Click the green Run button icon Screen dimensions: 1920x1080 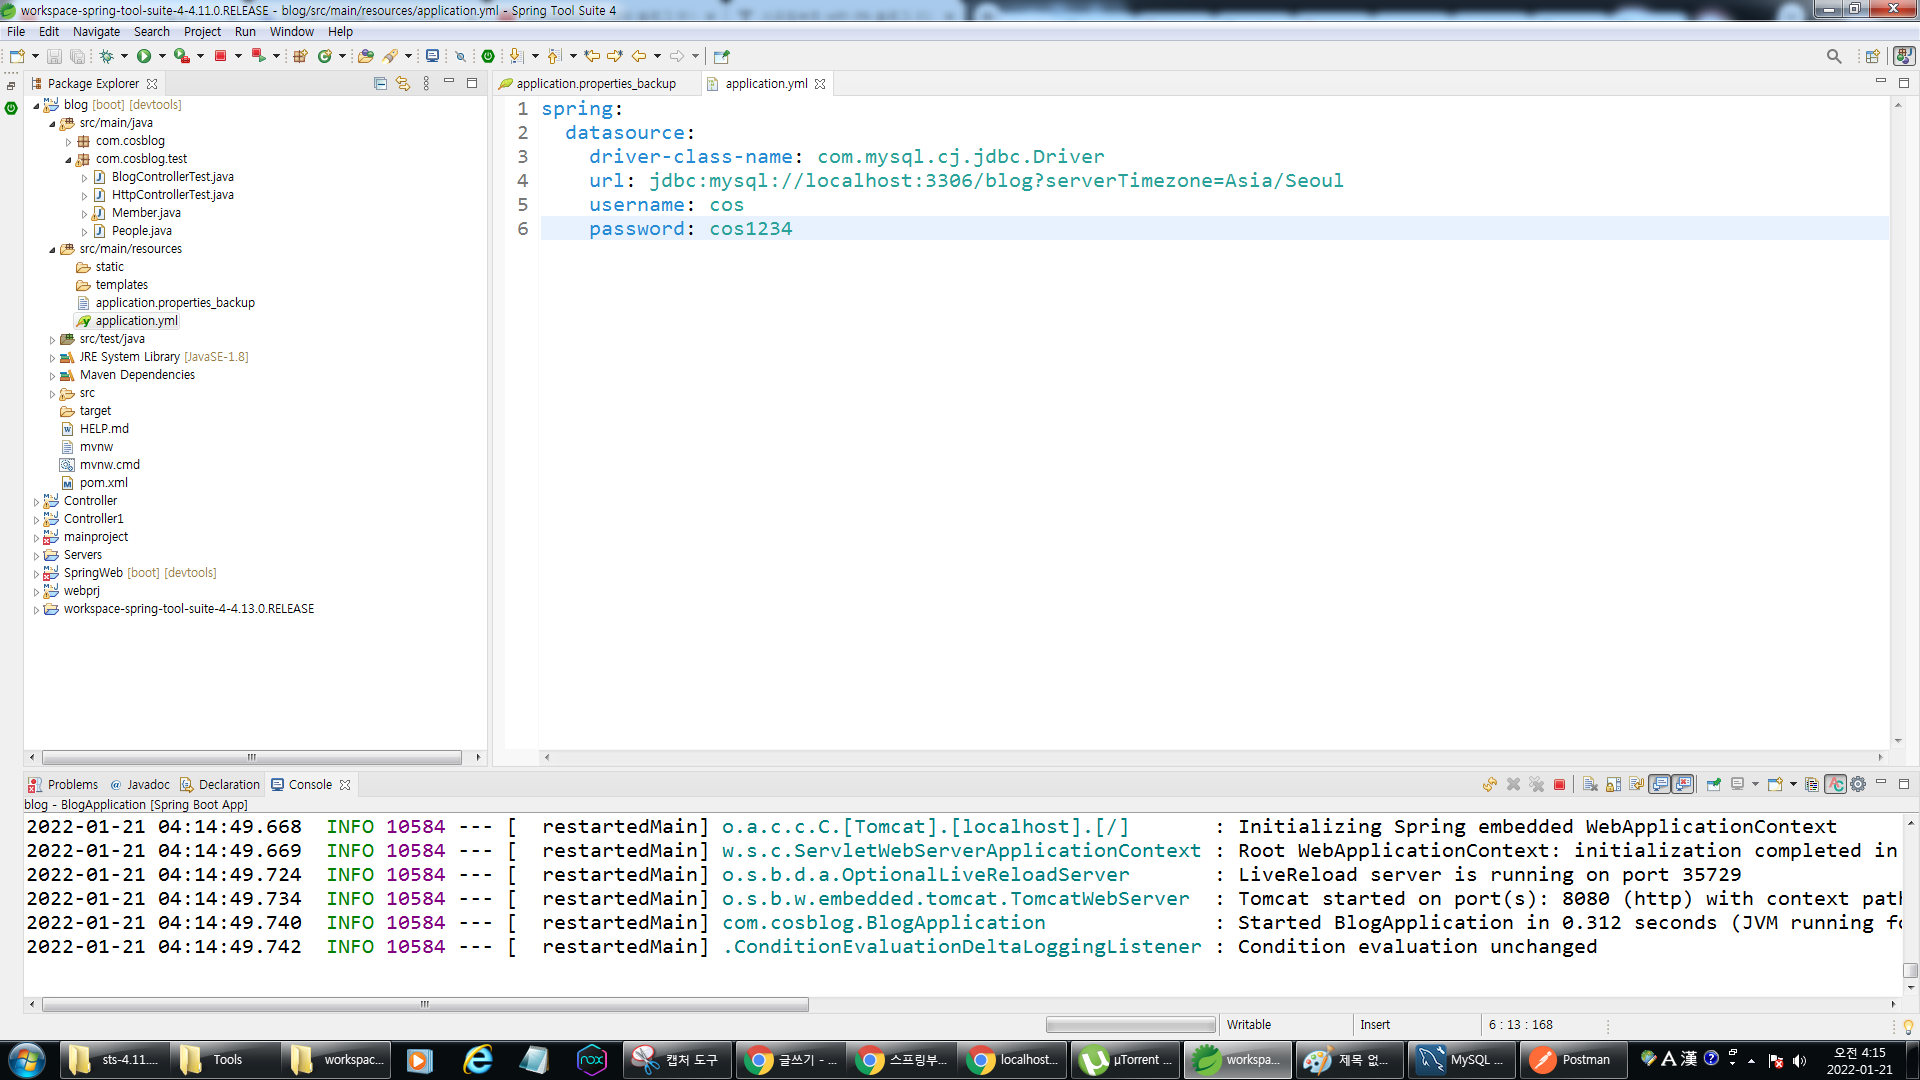144,56
